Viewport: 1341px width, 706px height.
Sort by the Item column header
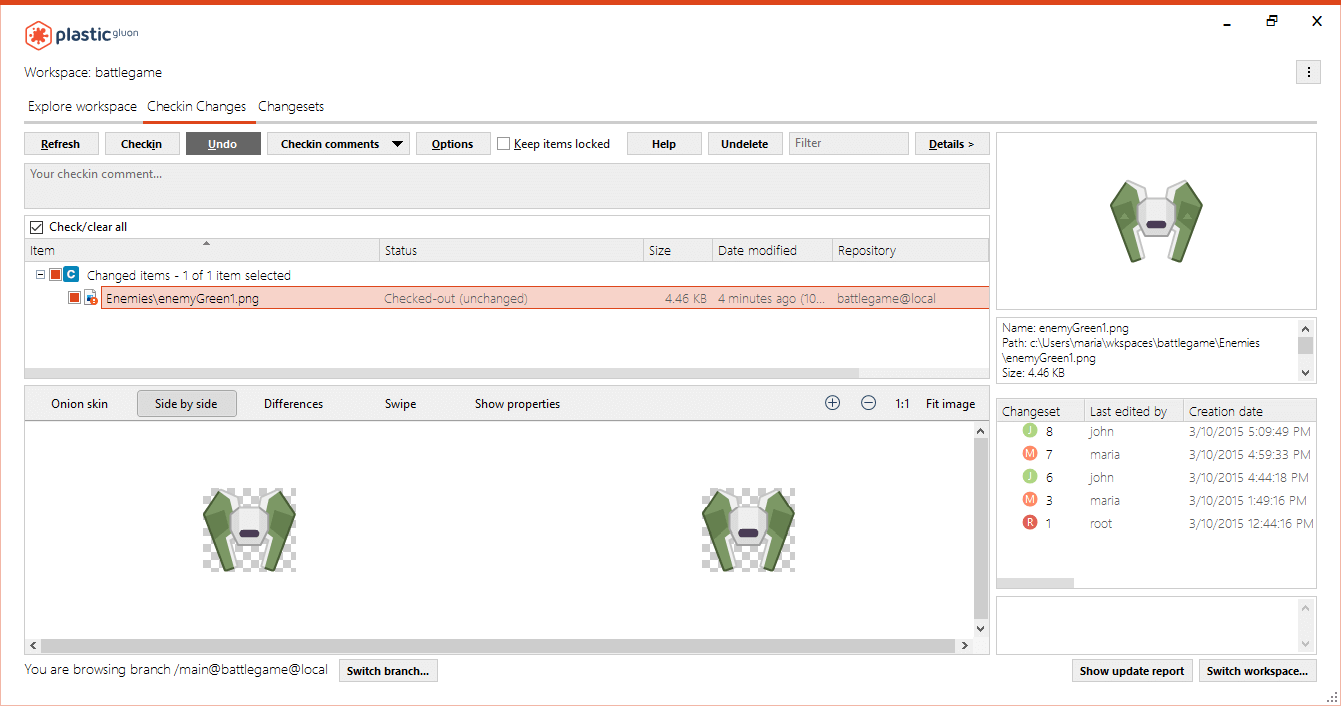tap(202, 250)
